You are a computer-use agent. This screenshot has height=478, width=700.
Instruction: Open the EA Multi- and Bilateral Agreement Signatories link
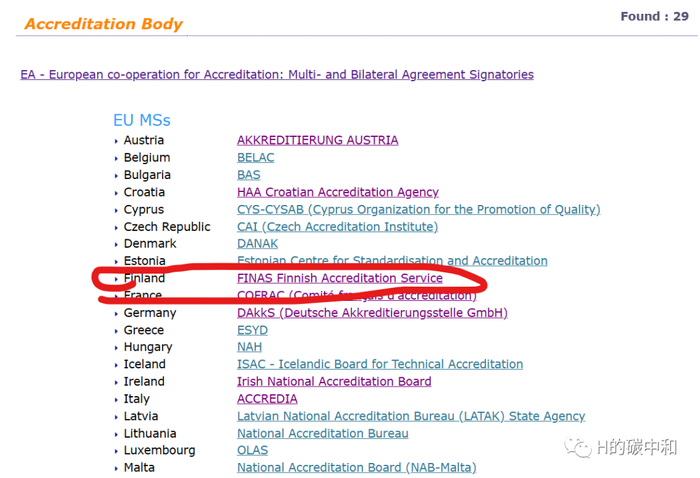[x=277, y=75]
